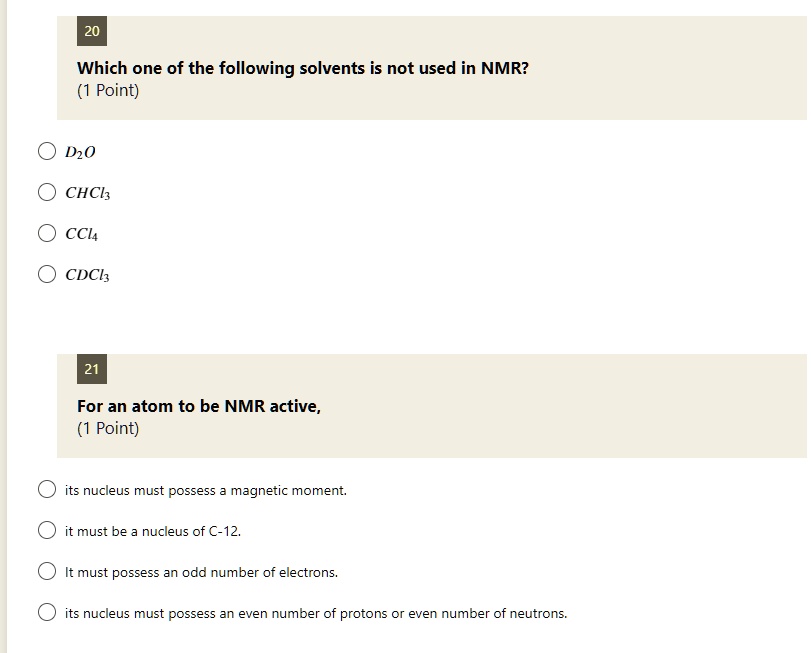Viewport: 811px width, 653px height.
Task: Click the 'For an atom to be NMR active' heading
Action: pyautogui.click(x=199, y=406)
